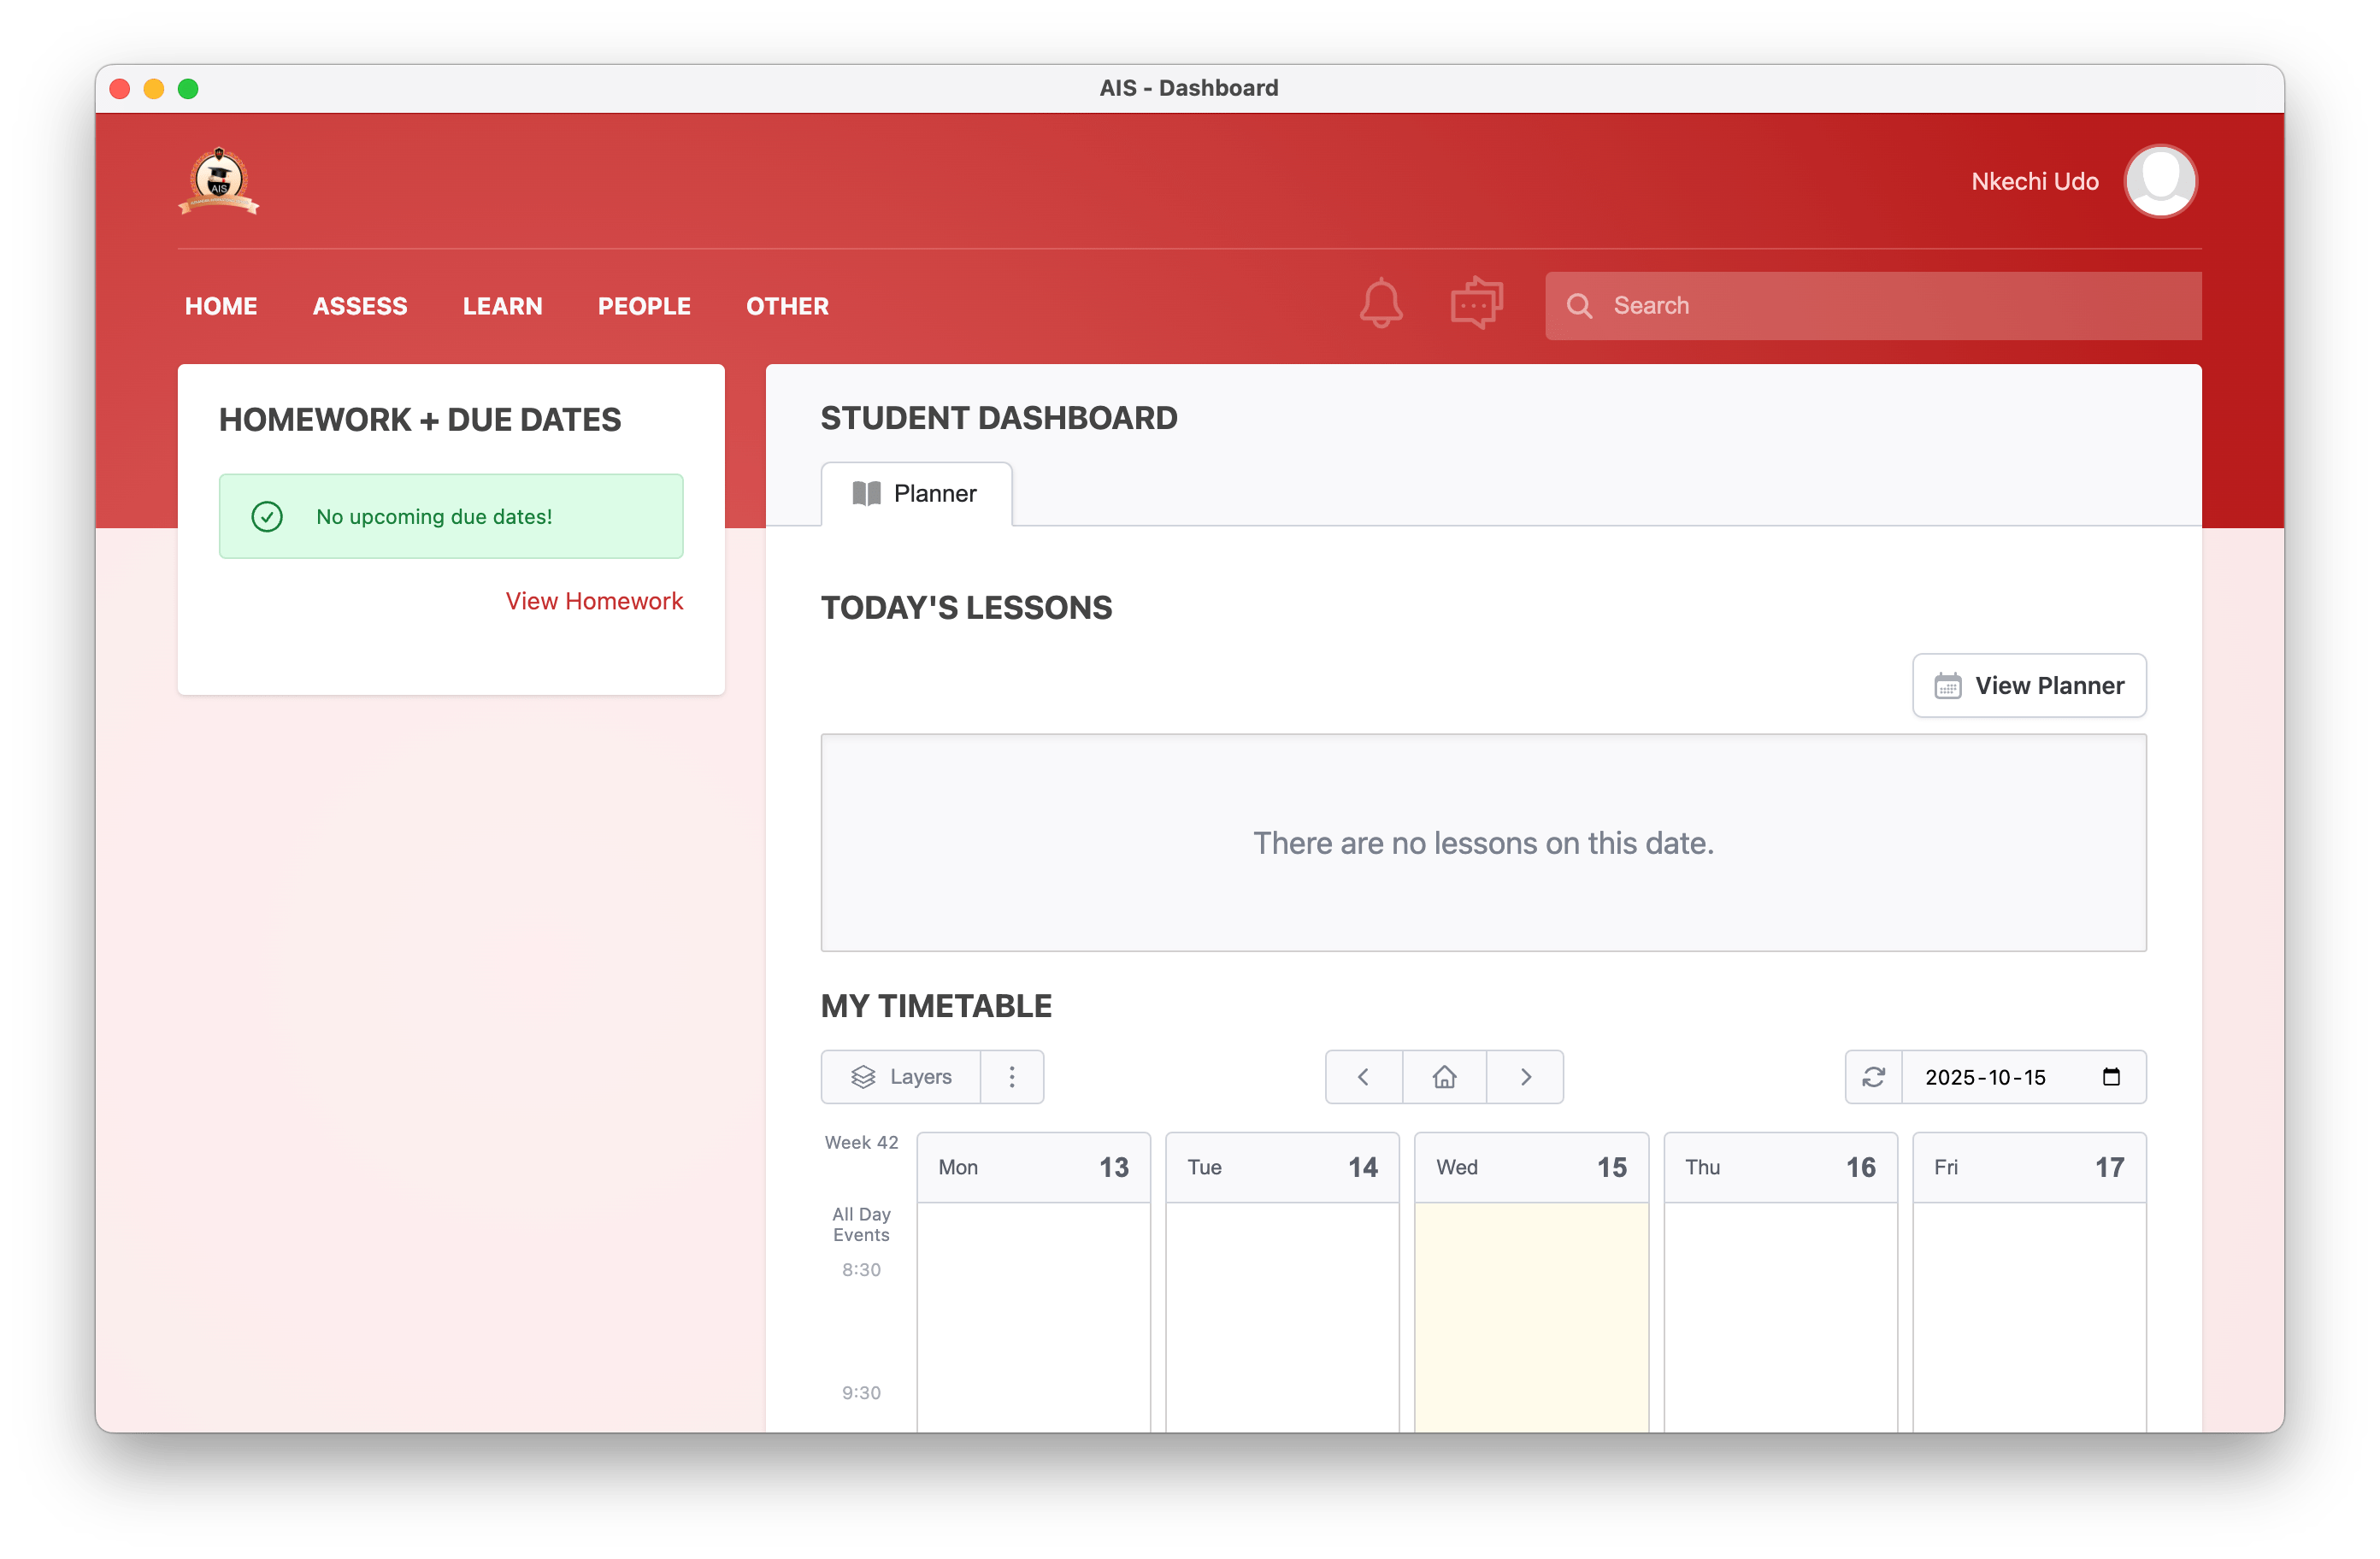Screen dimensions: 2380x1559
Task: Open the PEOPLE menu
Action: pyautogui.click(x=644, y=306)
